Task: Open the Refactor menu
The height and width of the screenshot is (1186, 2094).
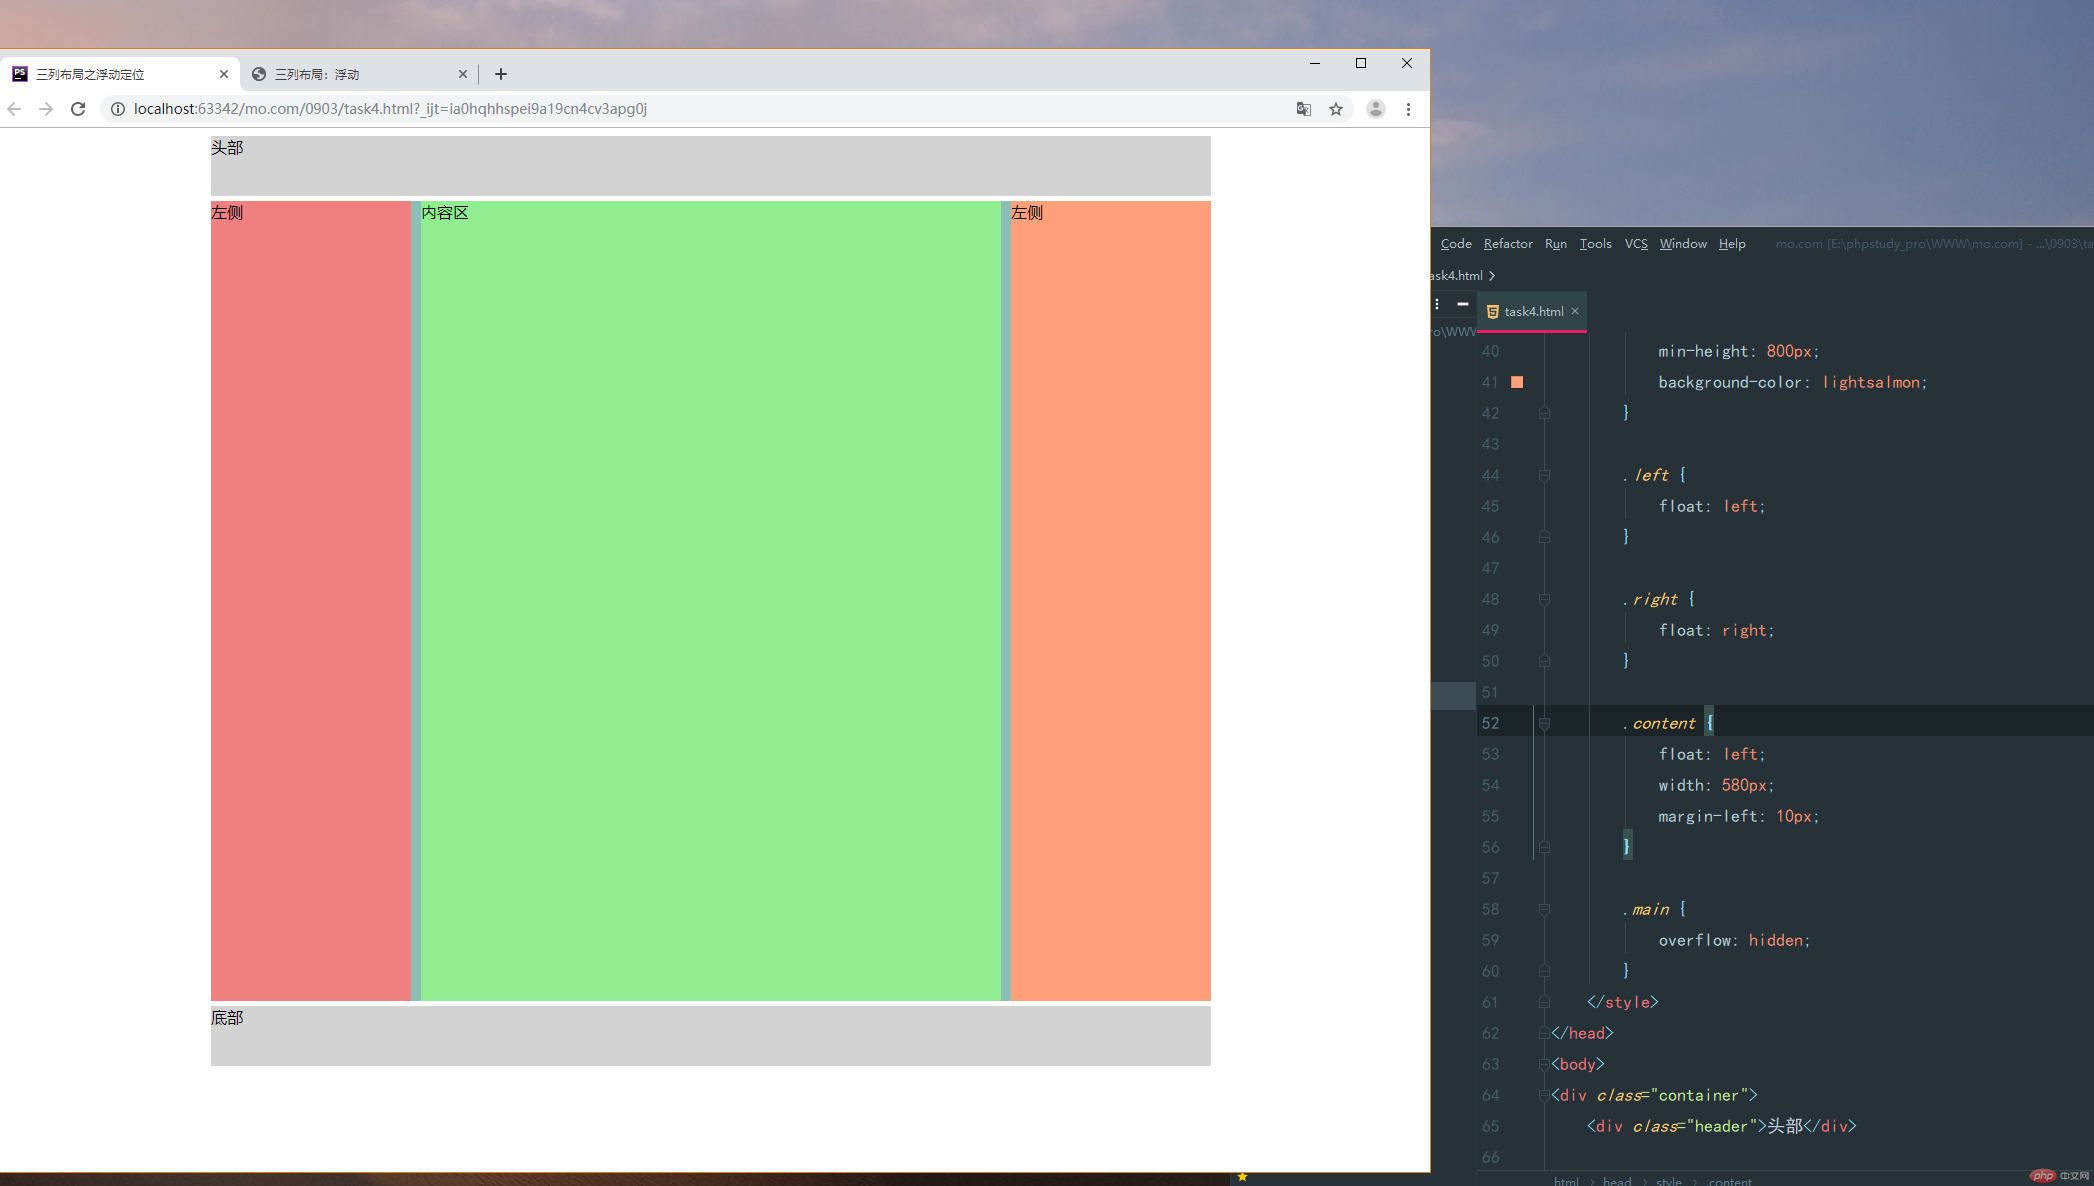Action: pos(1508,244)
